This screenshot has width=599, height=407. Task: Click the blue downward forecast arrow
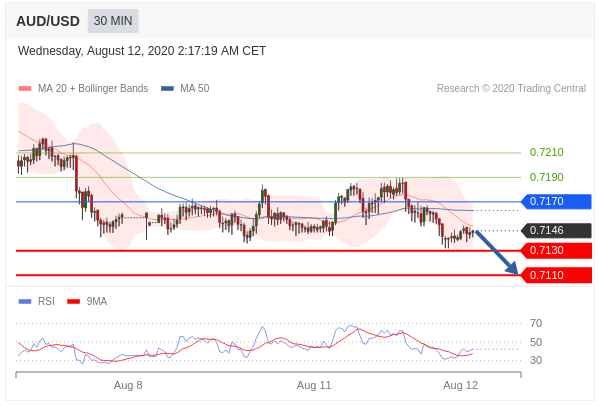[497, 252]
